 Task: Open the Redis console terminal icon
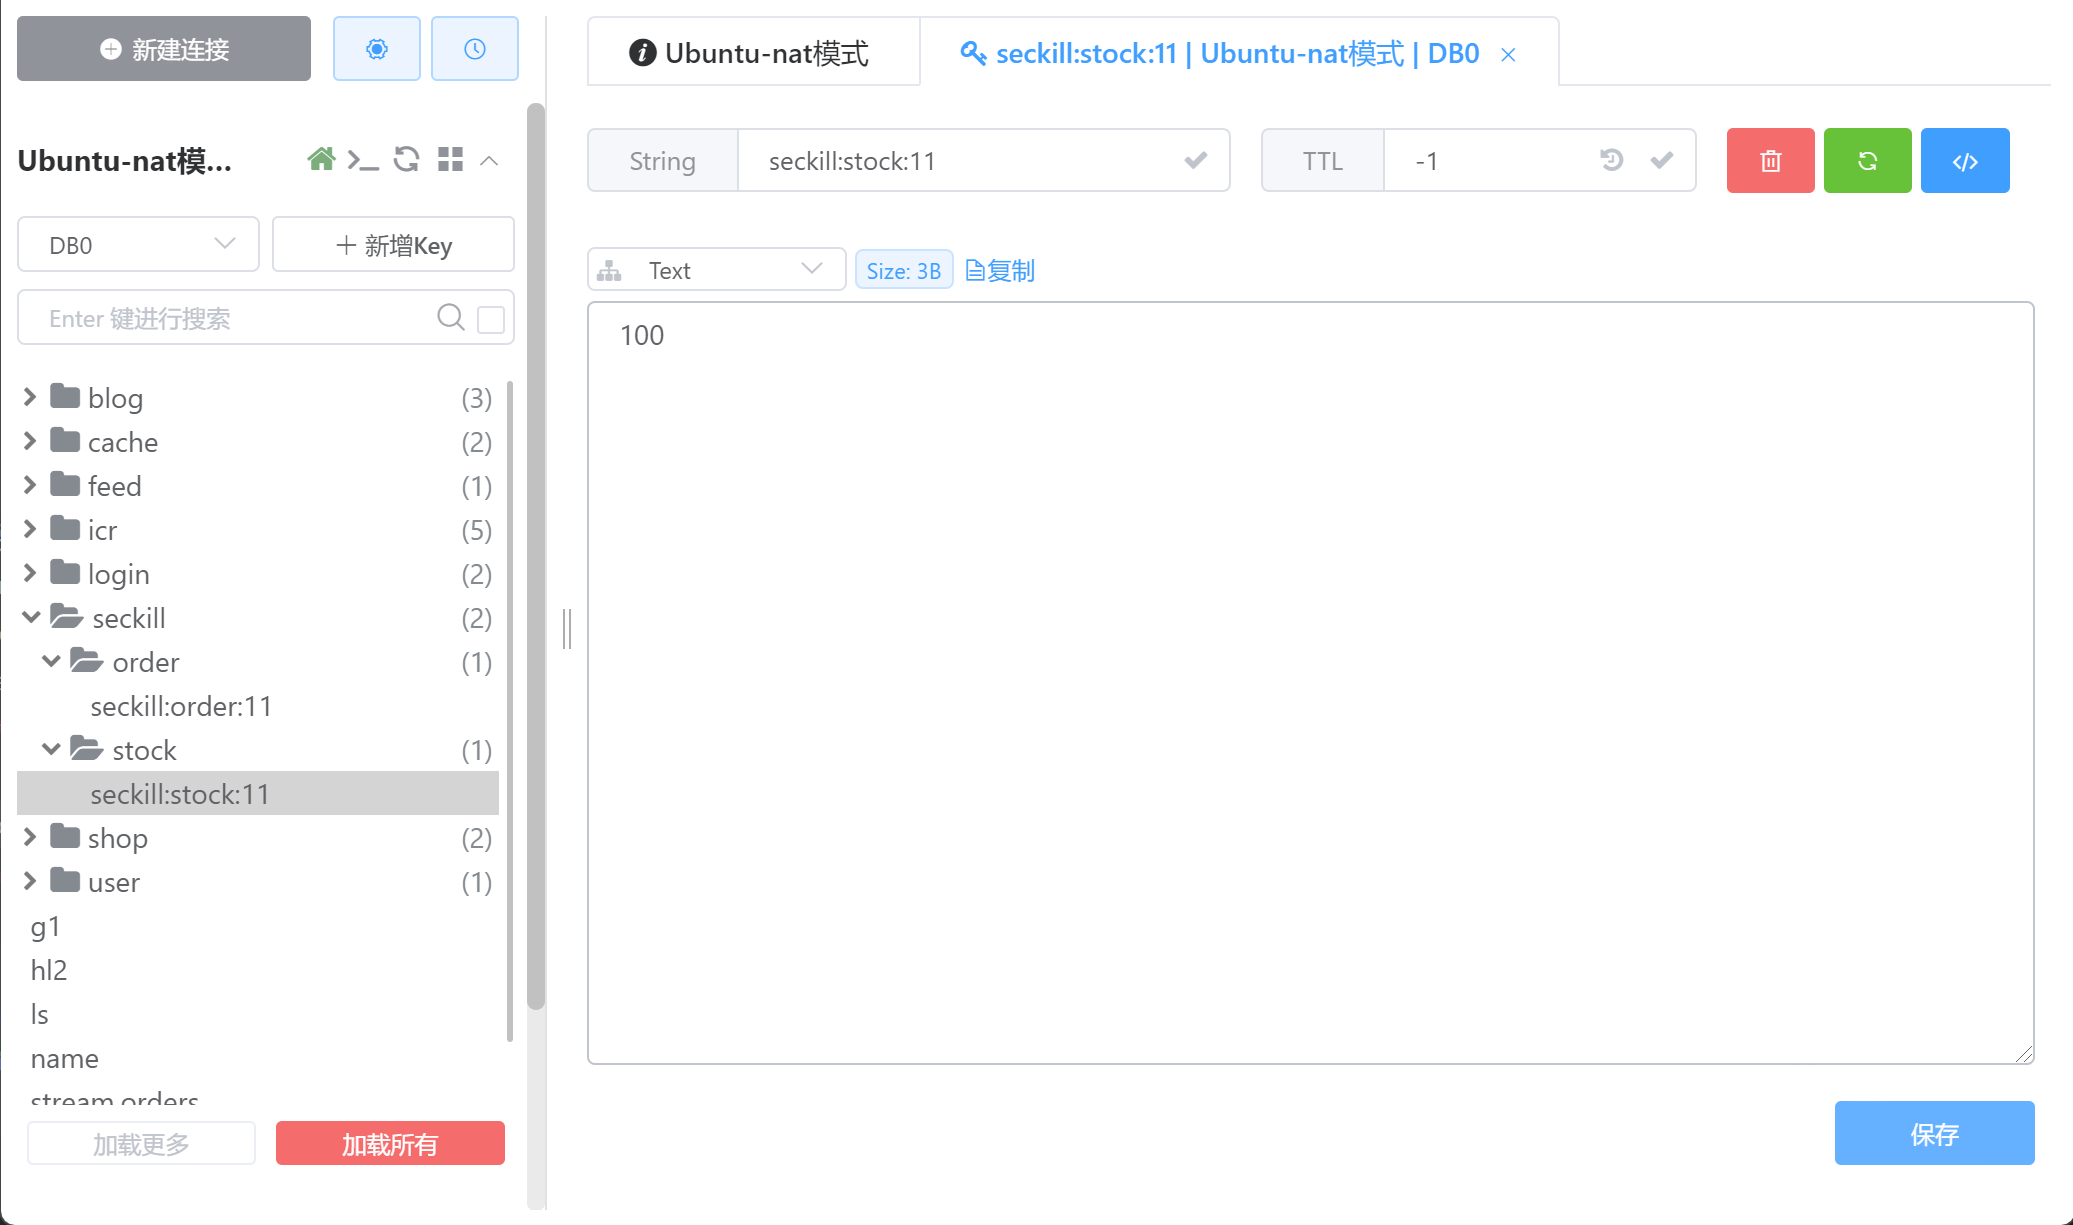click(362, 160)
